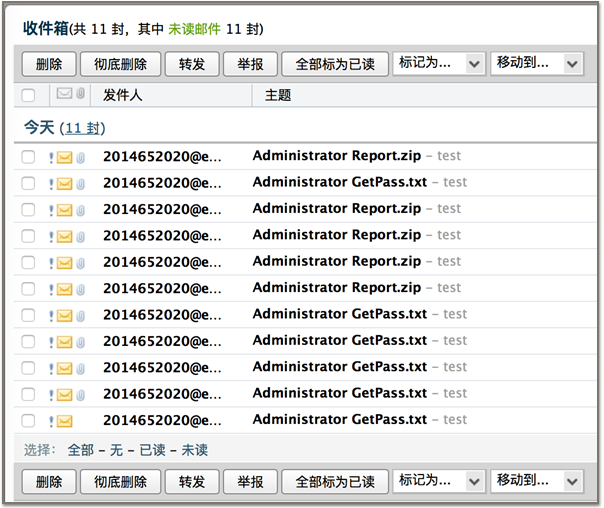604x508 pixels.
Task: Click the unread envelope icon in the second email row
Action: click(64, 184)
